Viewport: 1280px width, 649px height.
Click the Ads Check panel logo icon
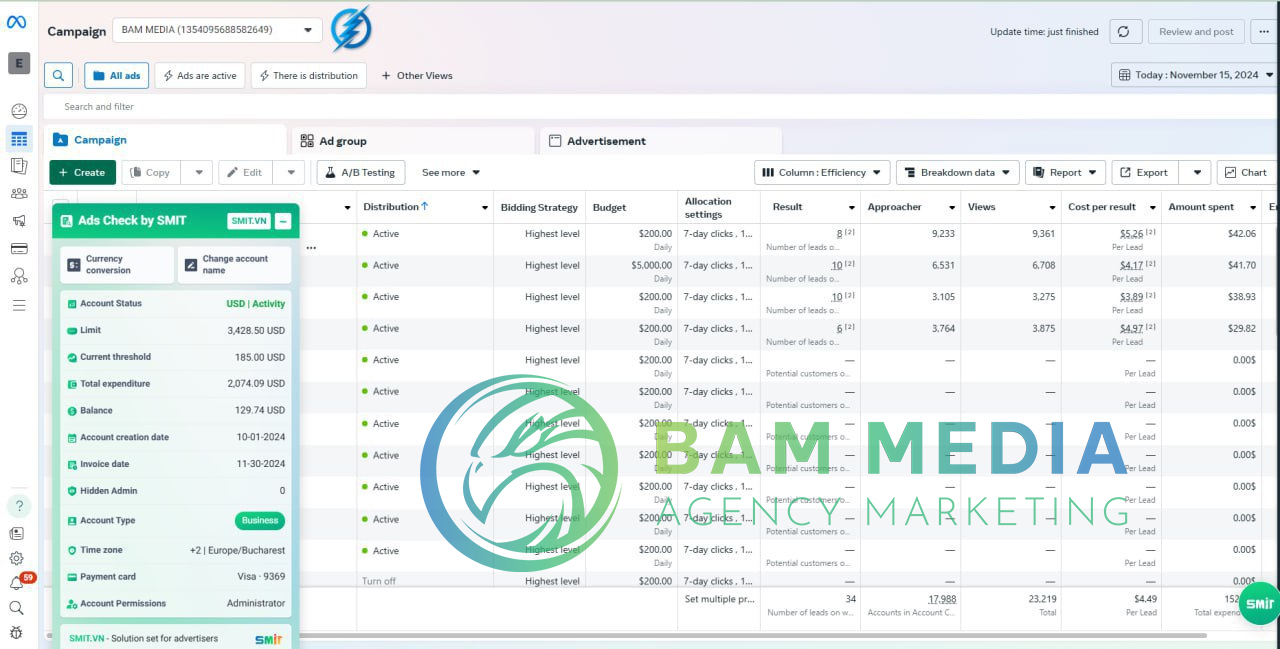[x=66, y=221]
